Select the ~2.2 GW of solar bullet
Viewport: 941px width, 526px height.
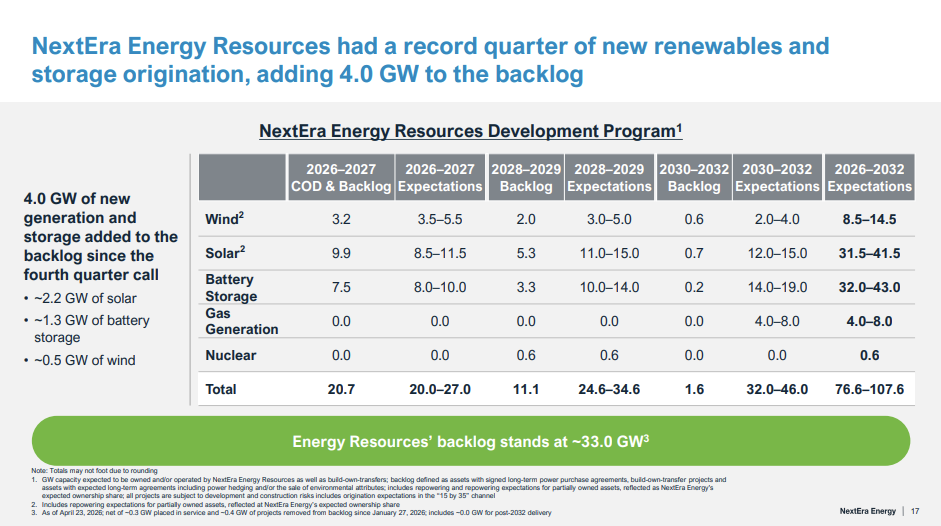point(97,299)
